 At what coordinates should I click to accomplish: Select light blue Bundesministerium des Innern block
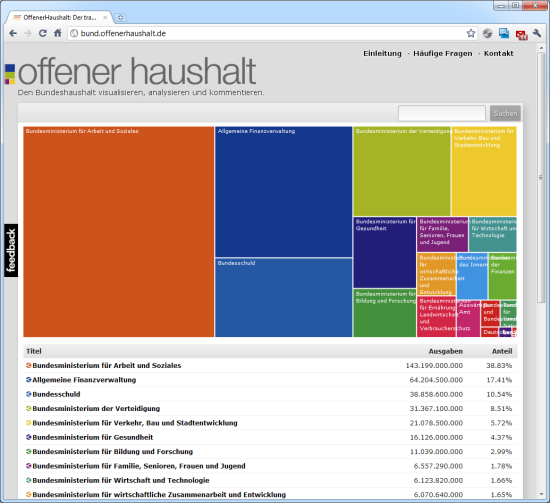pos(472,276)
